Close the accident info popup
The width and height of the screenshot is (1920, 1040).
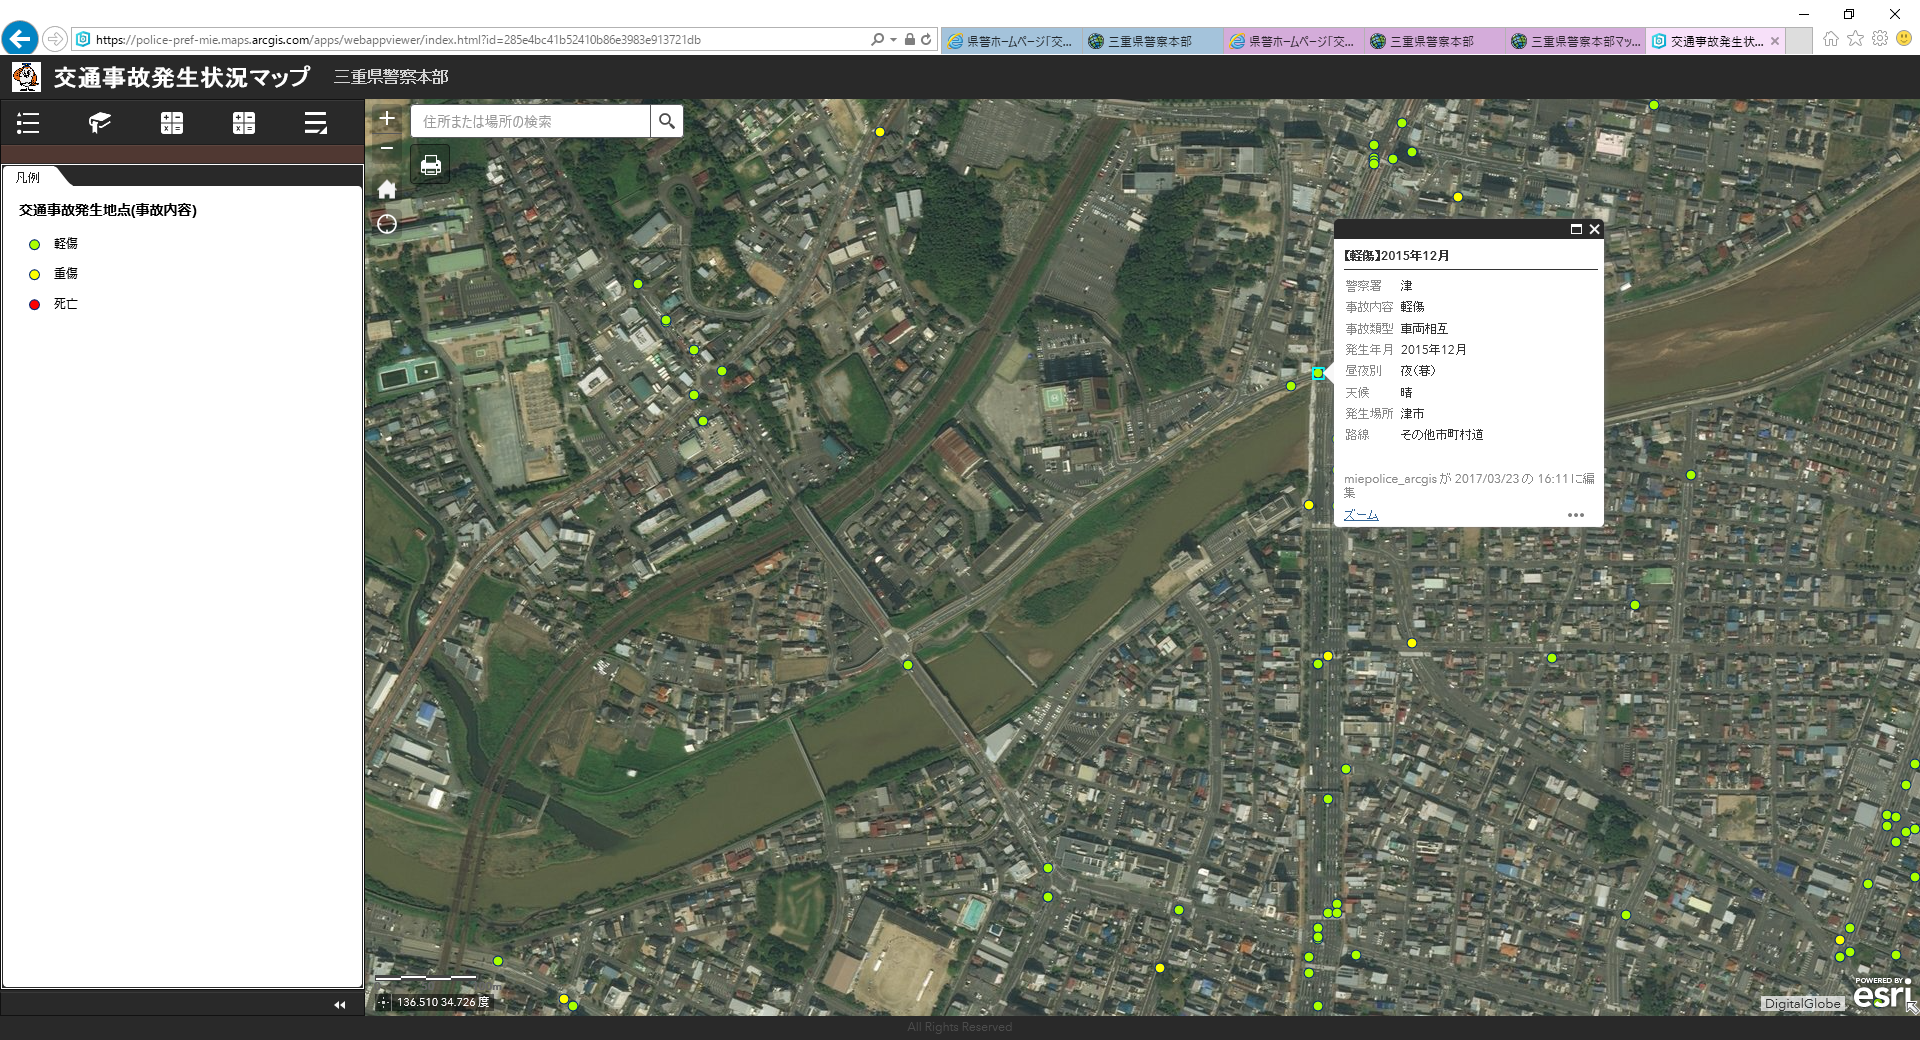click(x=1594, y=229)
